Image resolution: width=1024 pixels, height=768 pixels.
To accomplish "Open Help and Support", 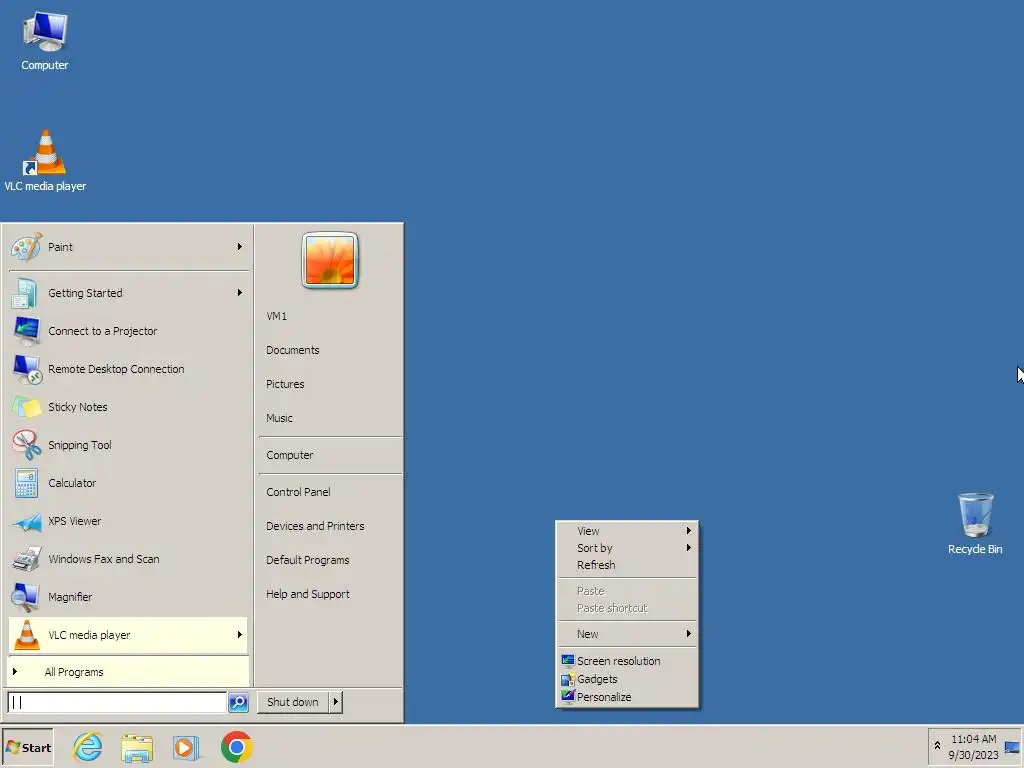I will pyautogui.click(x=308, y=594).
